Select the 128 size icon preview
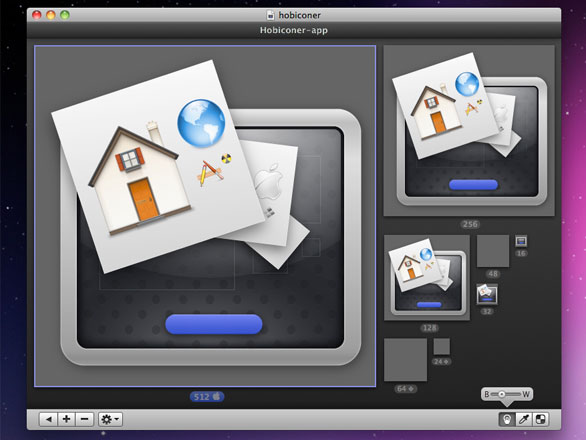The width and height of the screenshot is (586, 440). (x=427, y=277)
